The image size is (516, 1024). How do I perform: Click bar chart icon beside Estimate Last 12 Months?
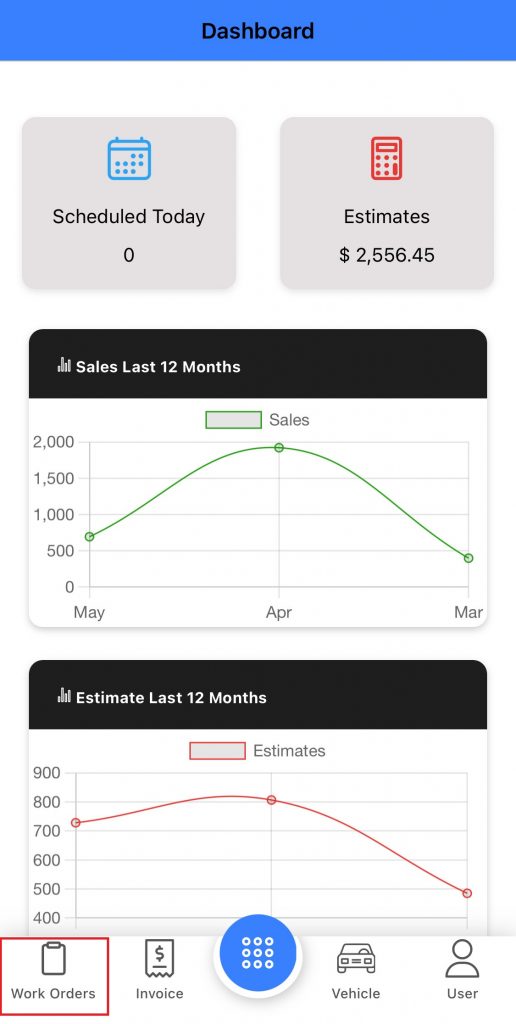[x=64, y=695]
